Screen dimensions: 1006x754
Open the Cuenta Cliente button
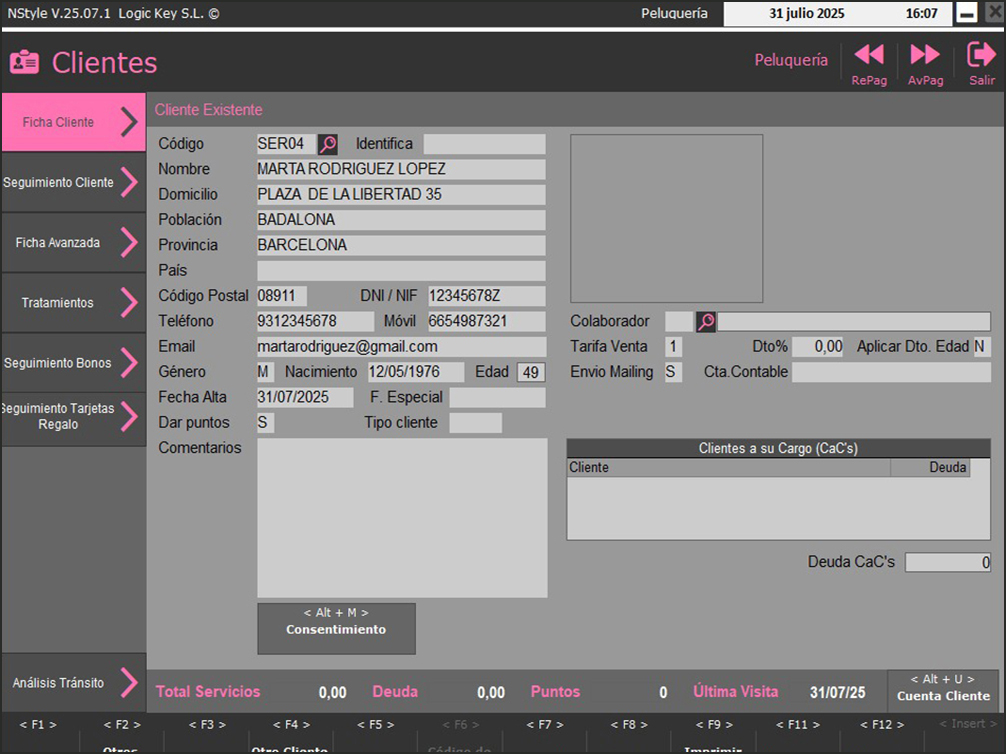pyautogui.click(x=943, y=689)
